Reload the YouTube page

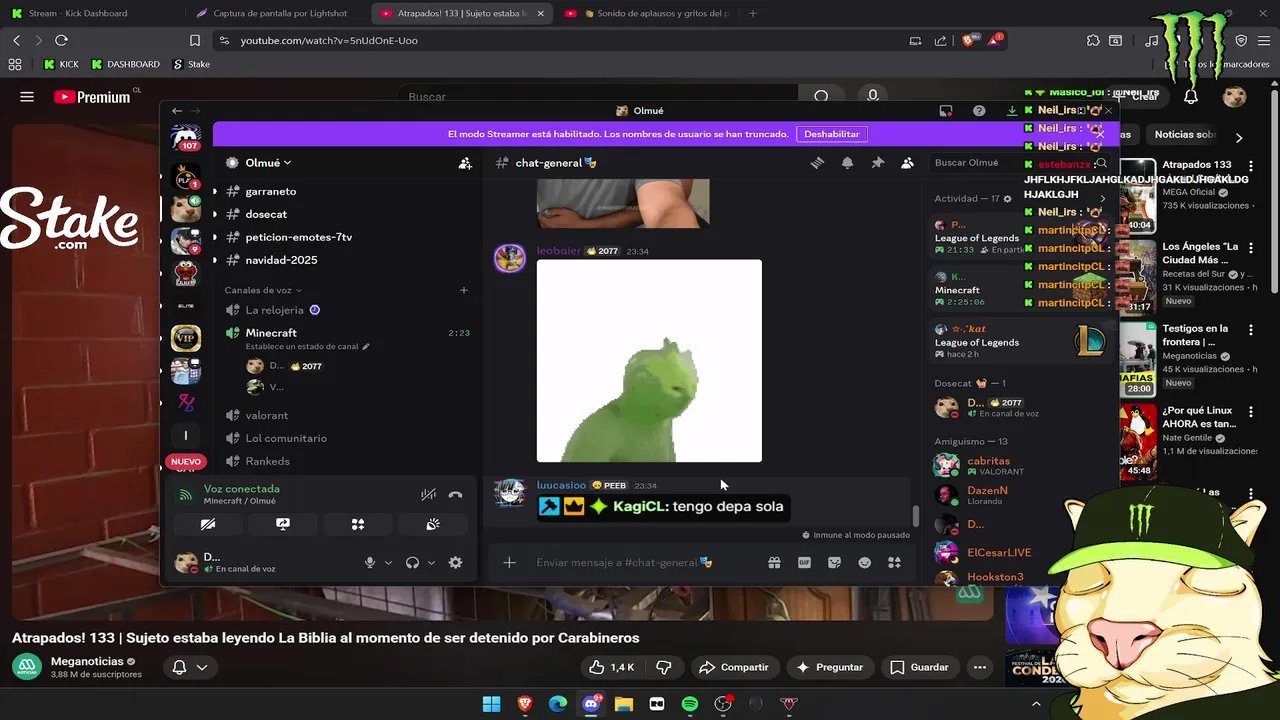61,40
